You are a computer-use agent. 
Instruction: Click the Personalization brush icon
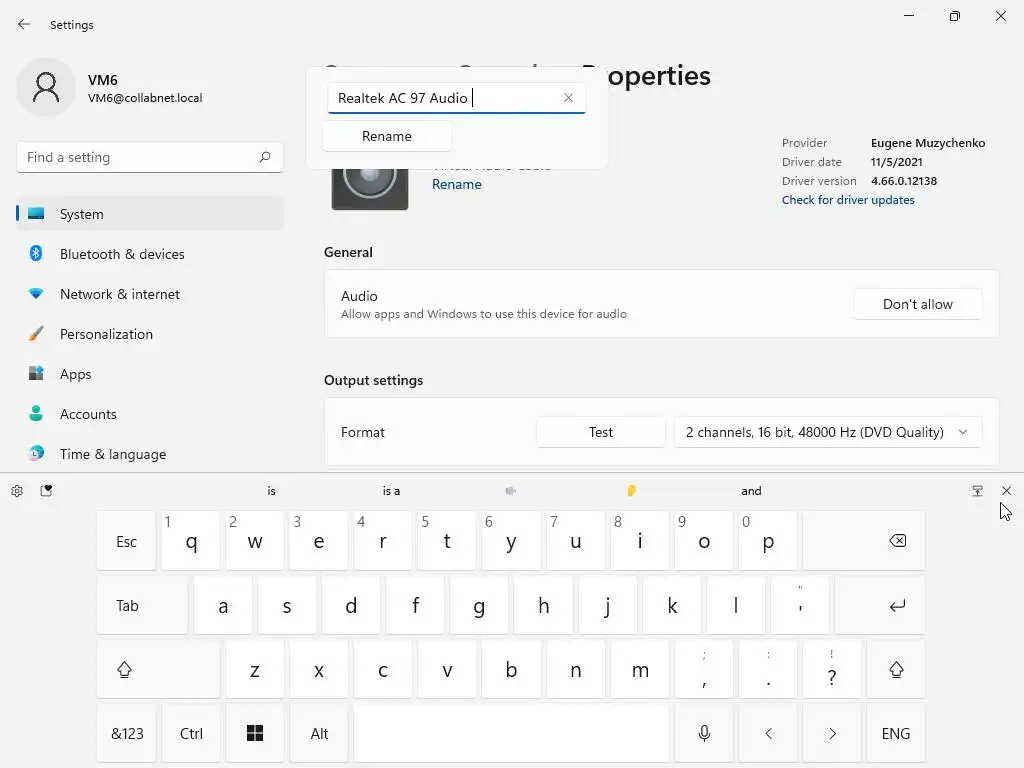coord(36,334)
